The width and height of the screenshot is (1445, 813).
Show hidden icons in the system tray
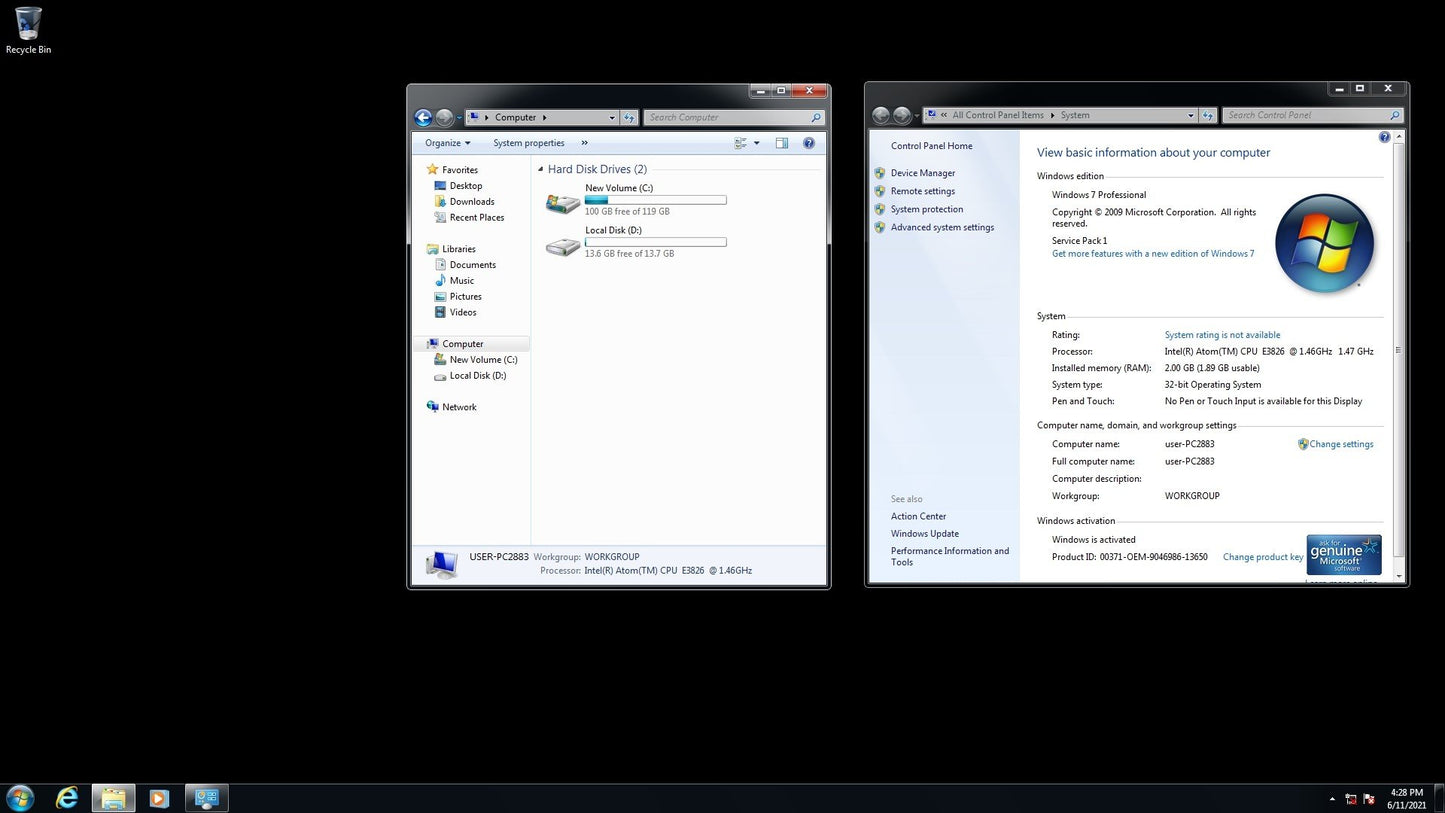coord(1332,799)
